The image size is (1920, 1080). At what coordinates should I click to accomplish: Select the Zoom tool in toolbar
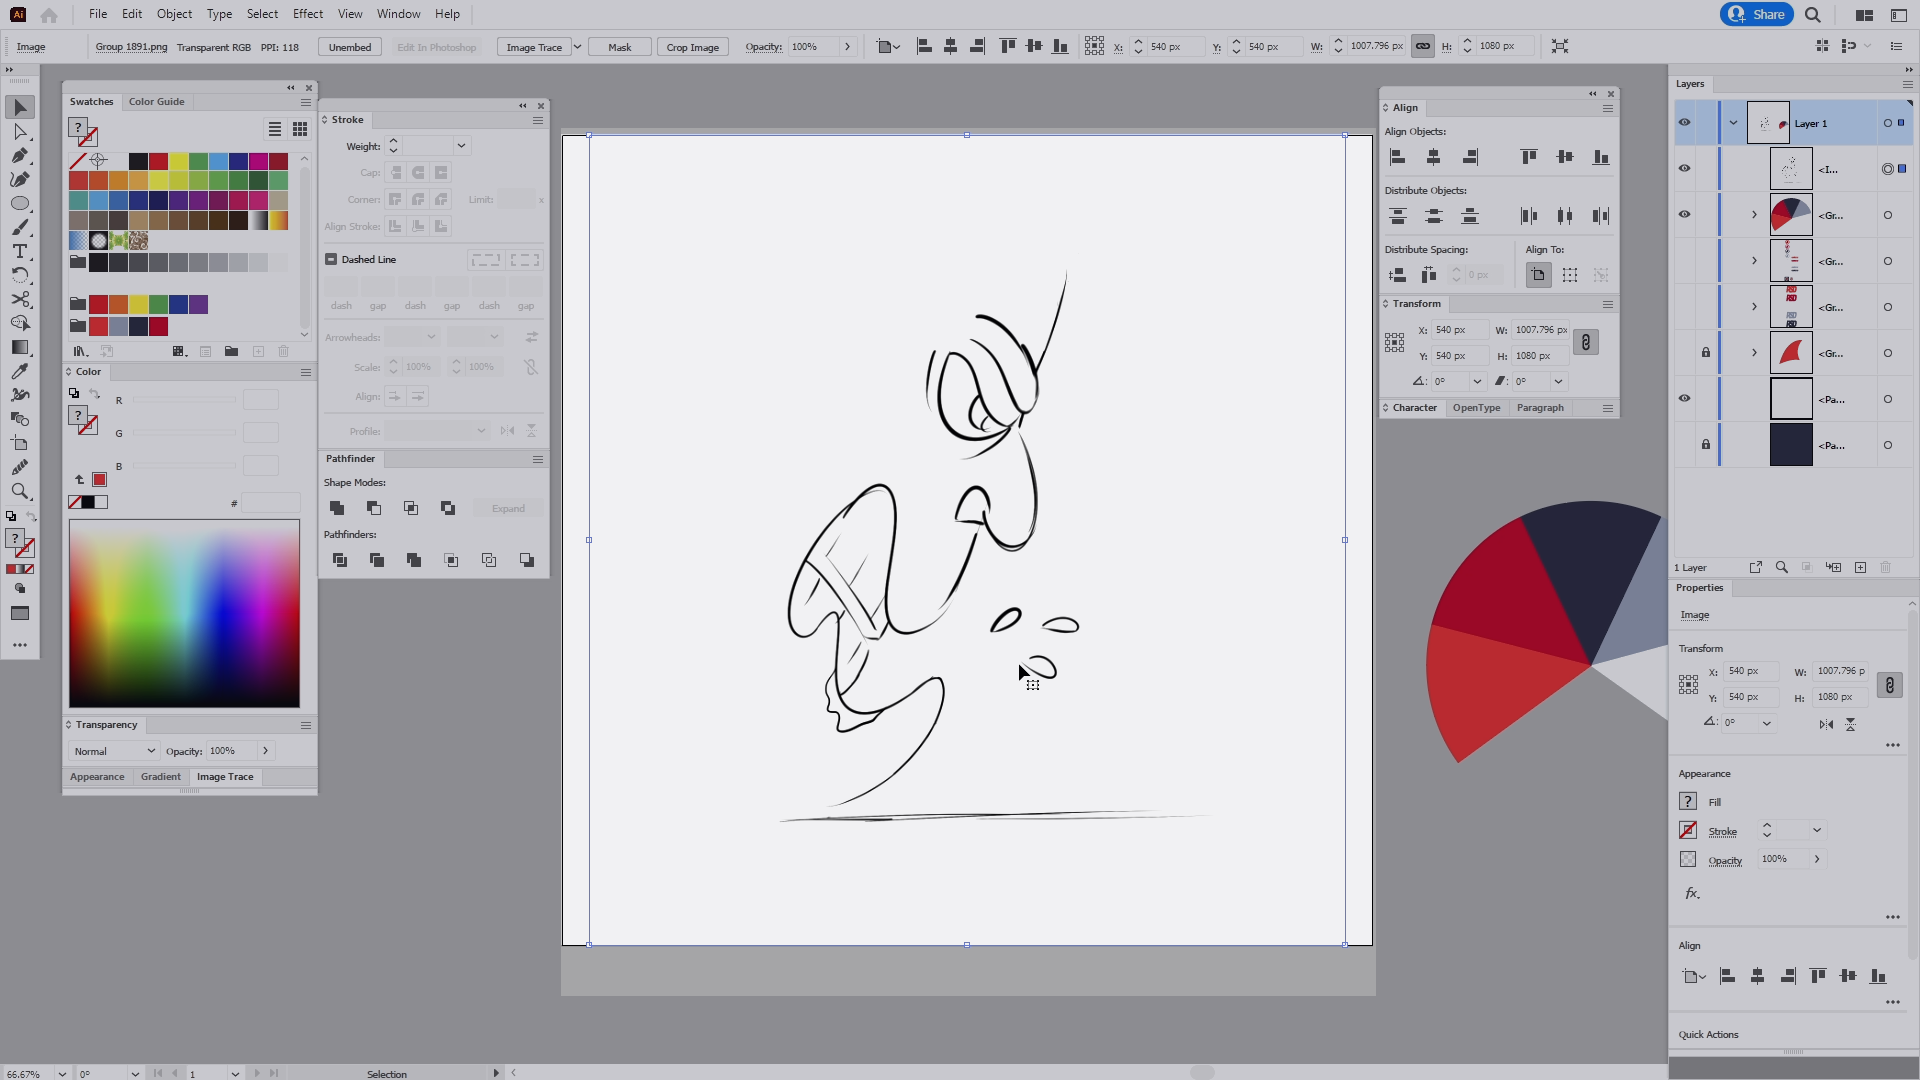[20, 491]
